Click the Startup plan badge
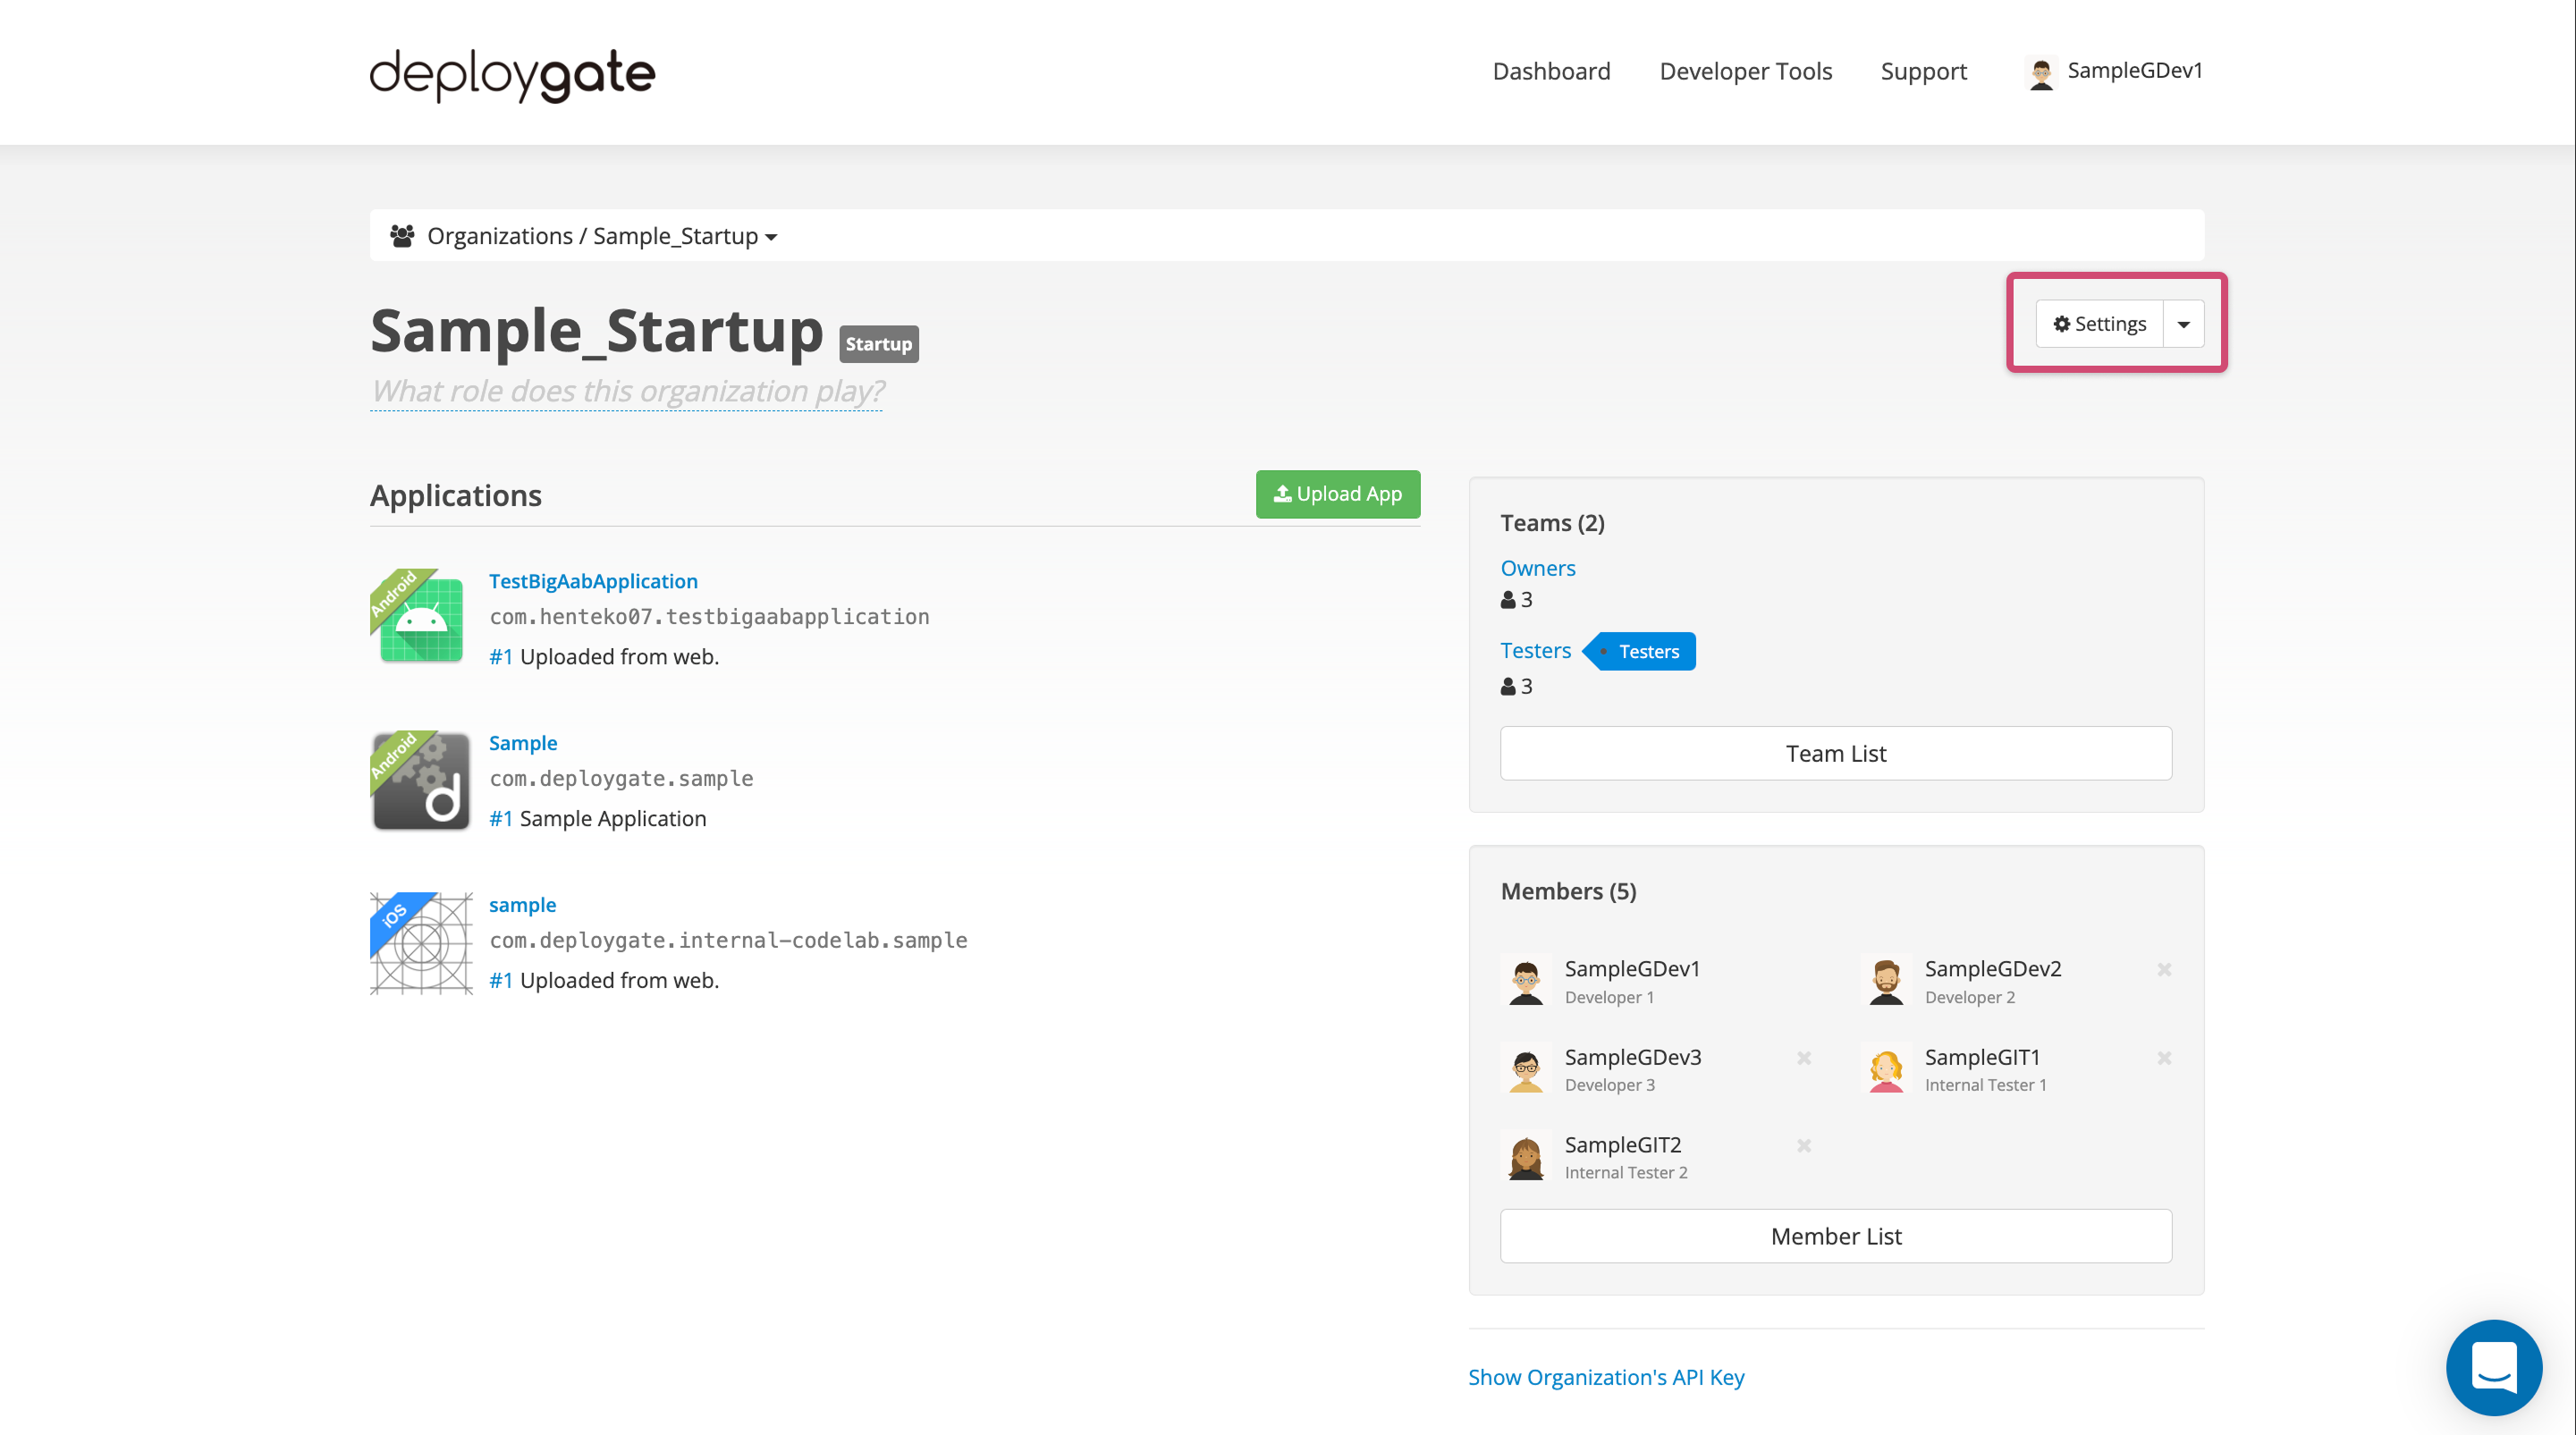The height and width of the screenshot is (1435, 2576). point(878,344)
